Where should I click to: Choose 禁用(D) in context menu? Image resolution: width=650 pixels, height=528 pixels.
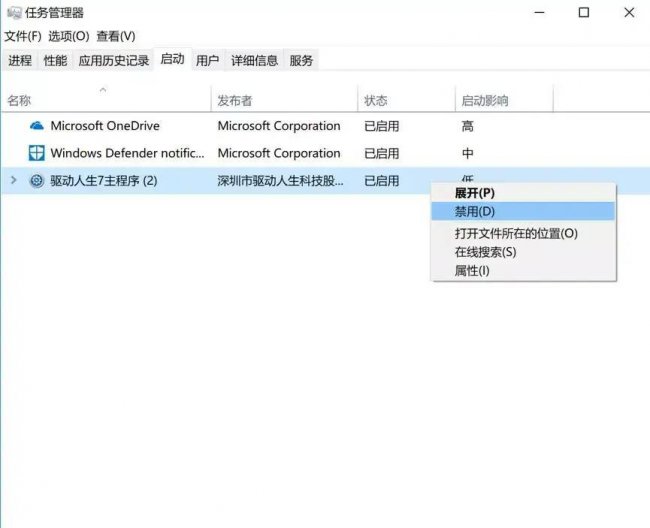[x=523, y=211]
